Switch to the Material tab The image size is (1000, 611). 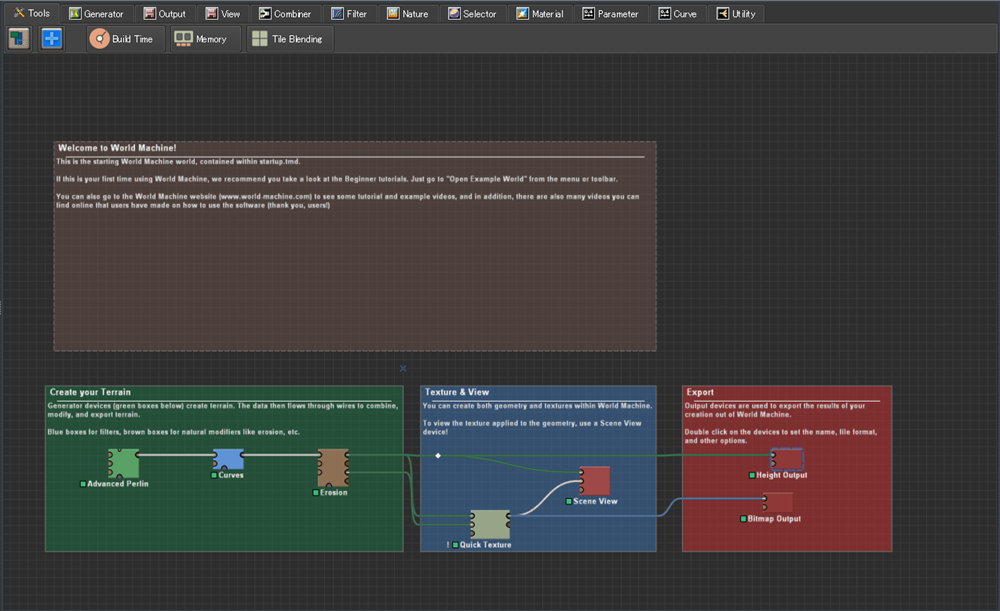540,13
